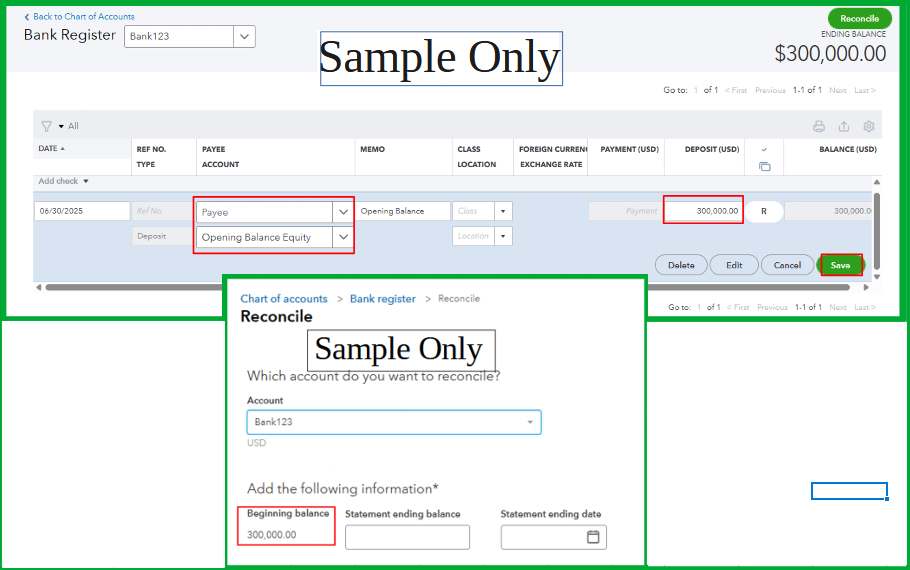
Task: Click the green Reconcile button
Action: pyautogui.click(x=860, y=19)
